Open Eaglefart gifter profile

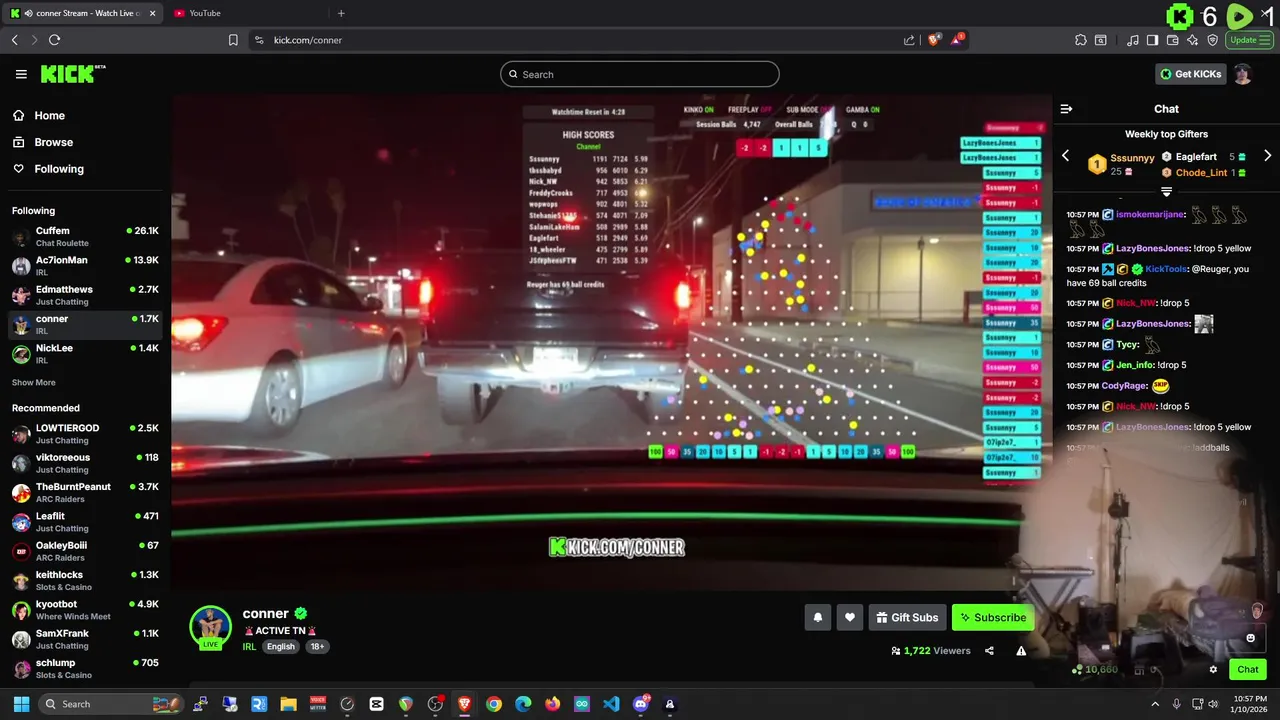(1196, 157)
